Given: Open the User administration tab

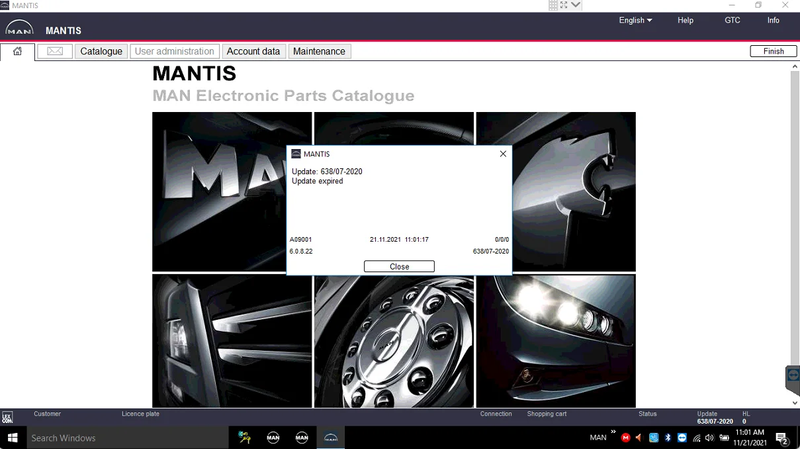Looking at the screenshot, I should 174,51.
